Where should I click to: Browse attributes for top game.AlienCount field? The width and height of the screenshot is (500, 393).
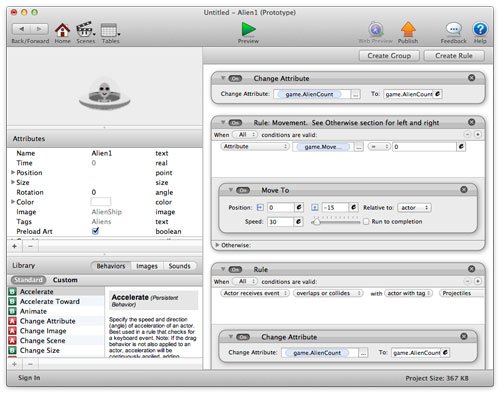(356, 94)
